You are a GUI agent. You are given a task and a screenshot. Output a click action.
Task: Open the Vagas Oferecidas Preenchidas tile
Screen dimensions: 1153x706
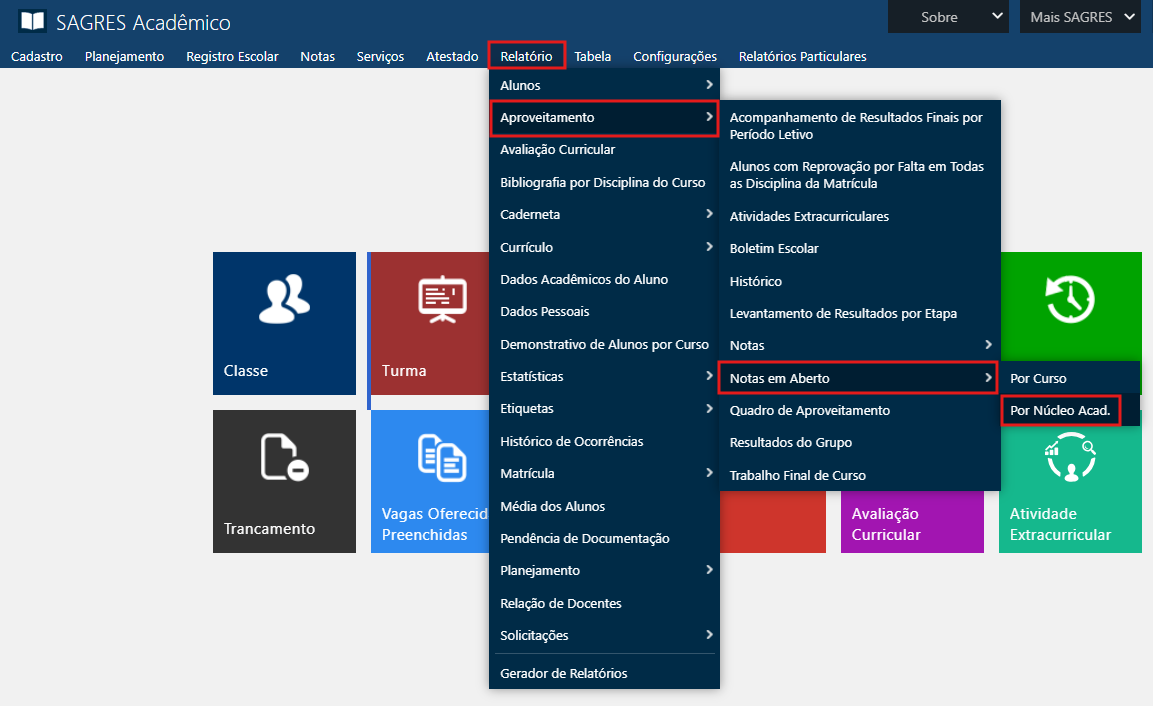coord(430,481)
